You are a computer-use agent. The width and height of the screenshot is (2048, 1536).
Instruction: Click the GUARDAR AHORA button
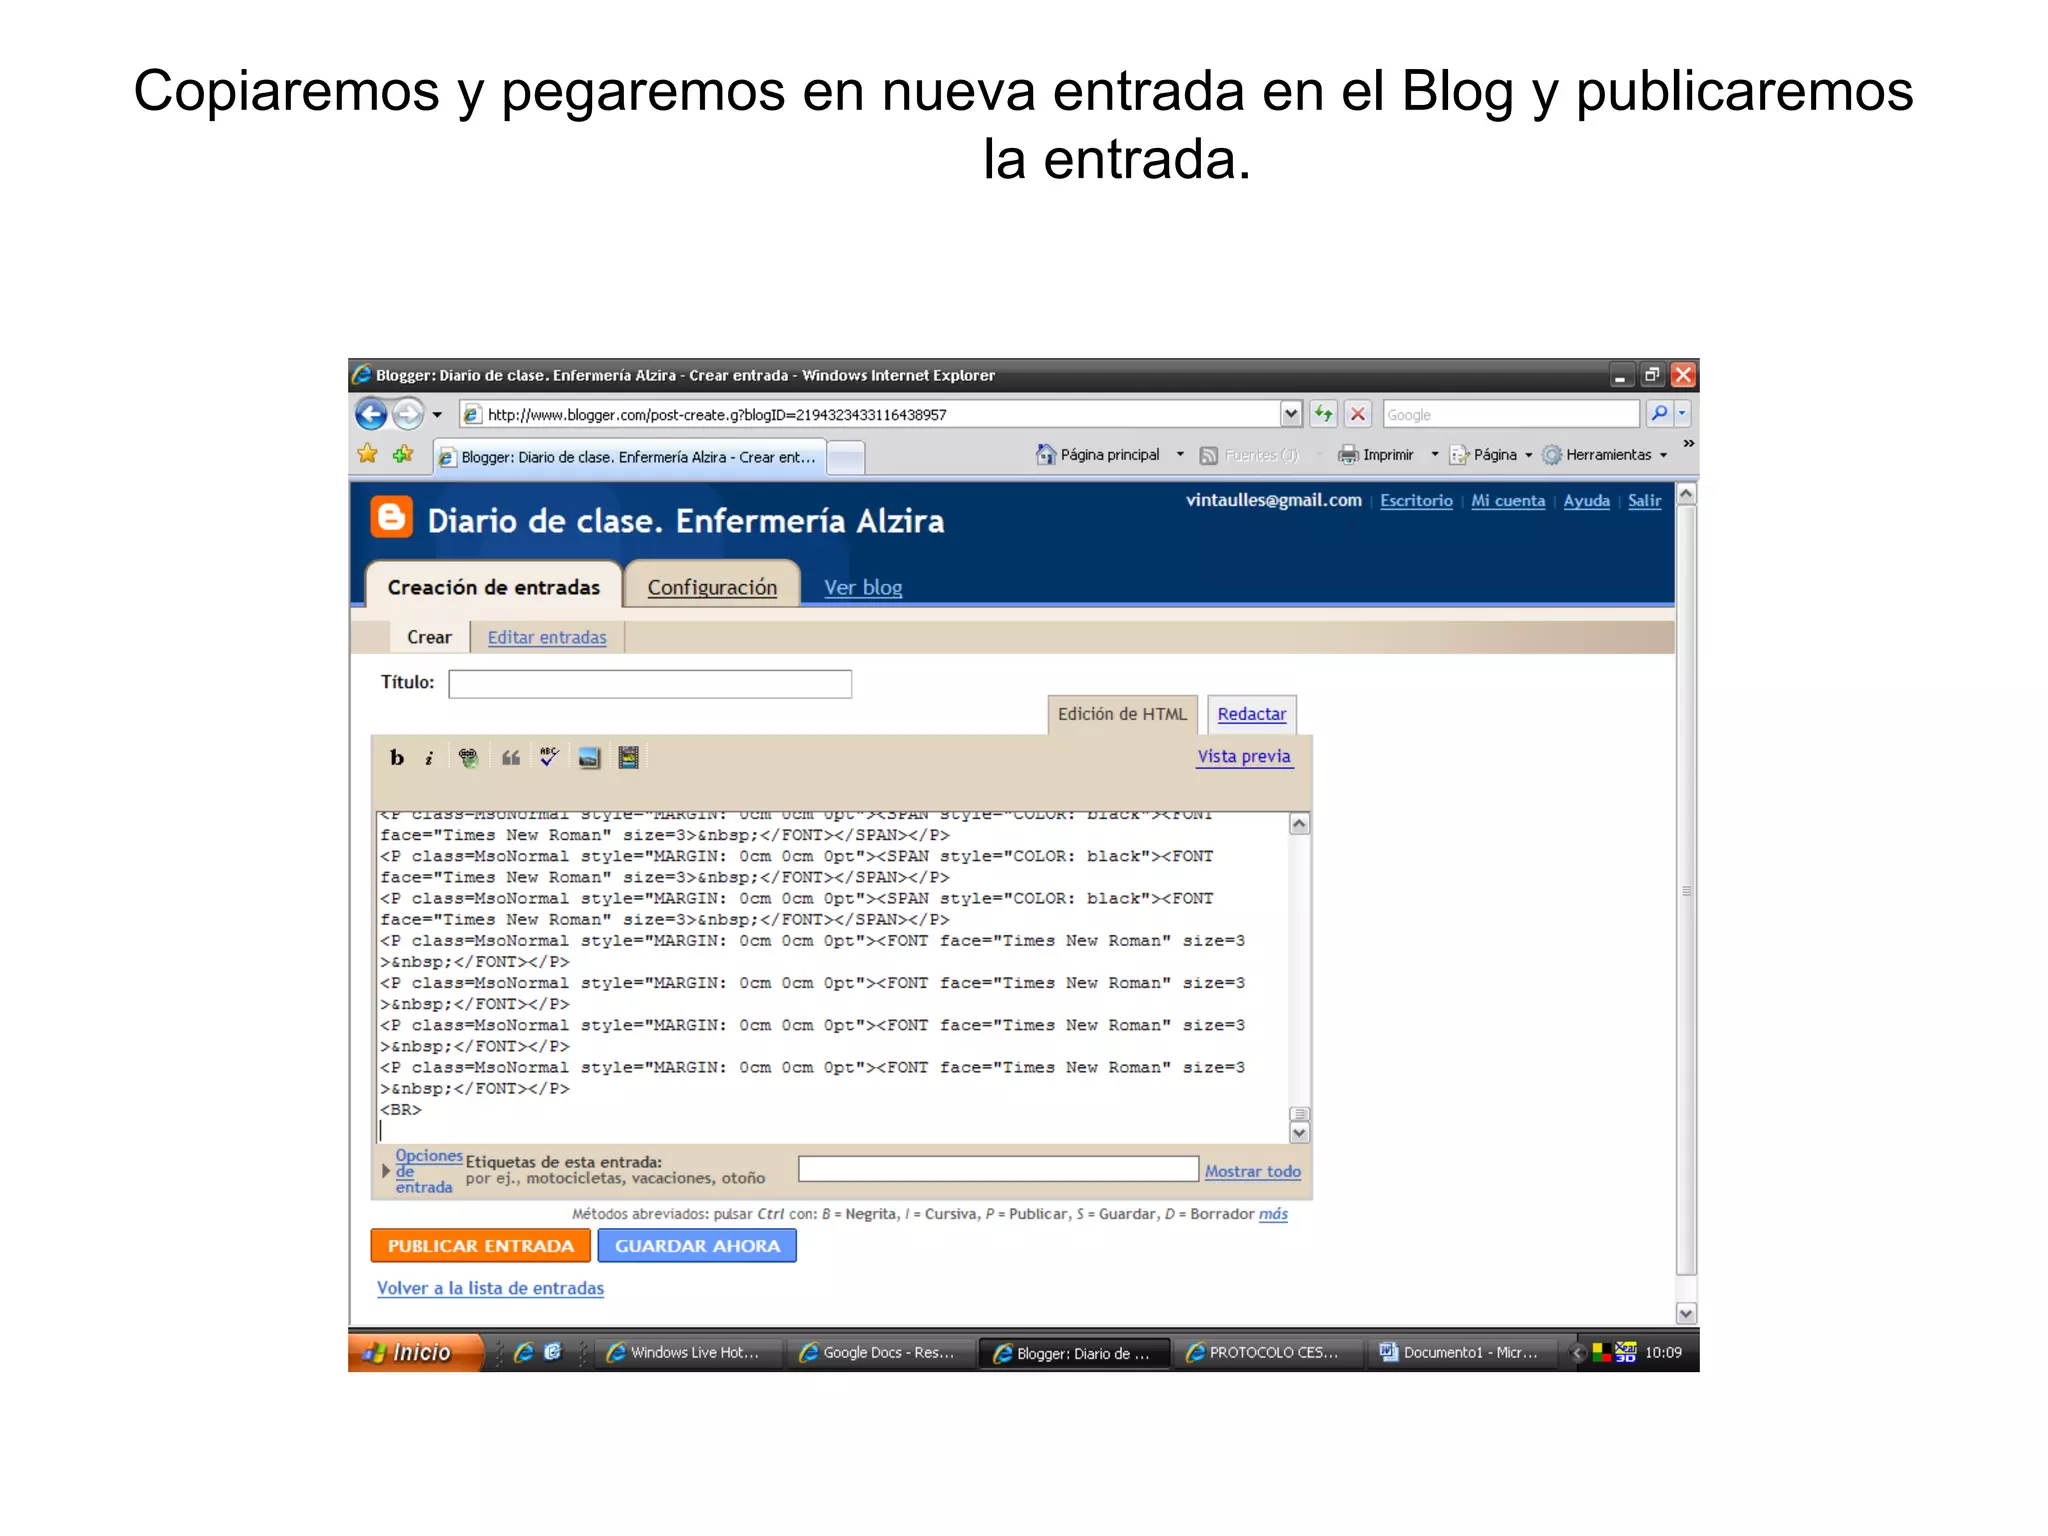[697, 1246]
